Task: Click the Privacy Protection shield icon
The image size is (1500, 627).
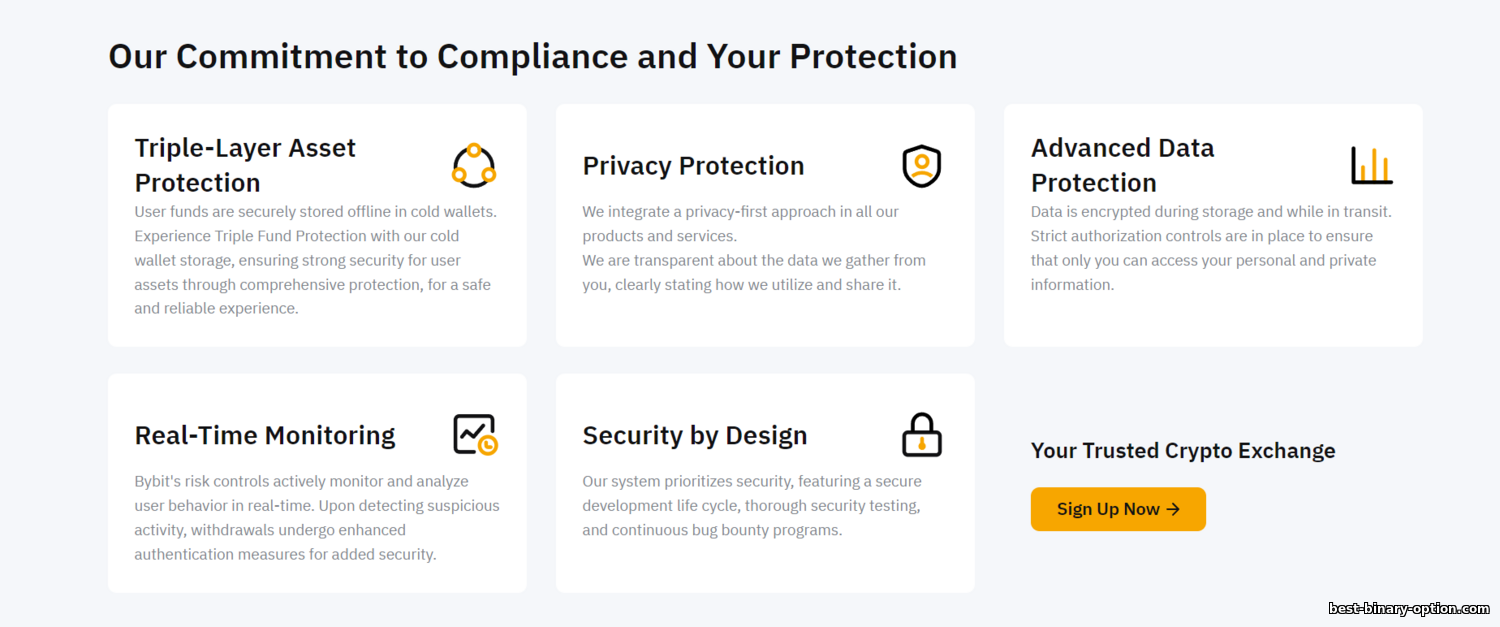Action: click(921, 166)
